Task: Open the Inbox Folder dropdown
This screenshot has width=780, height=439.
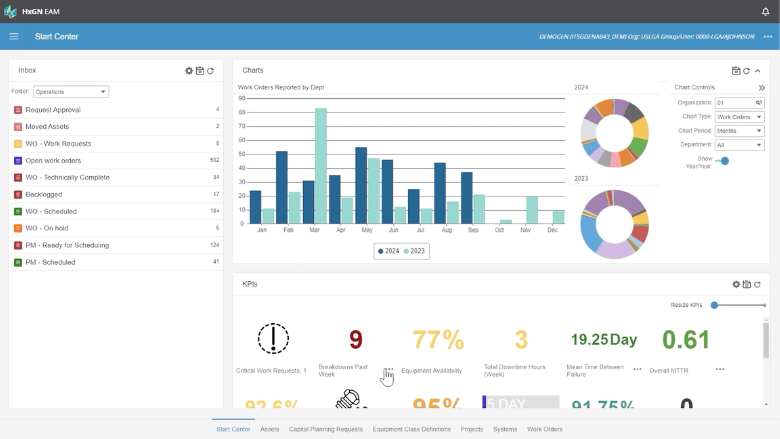Action: point(71,92)
